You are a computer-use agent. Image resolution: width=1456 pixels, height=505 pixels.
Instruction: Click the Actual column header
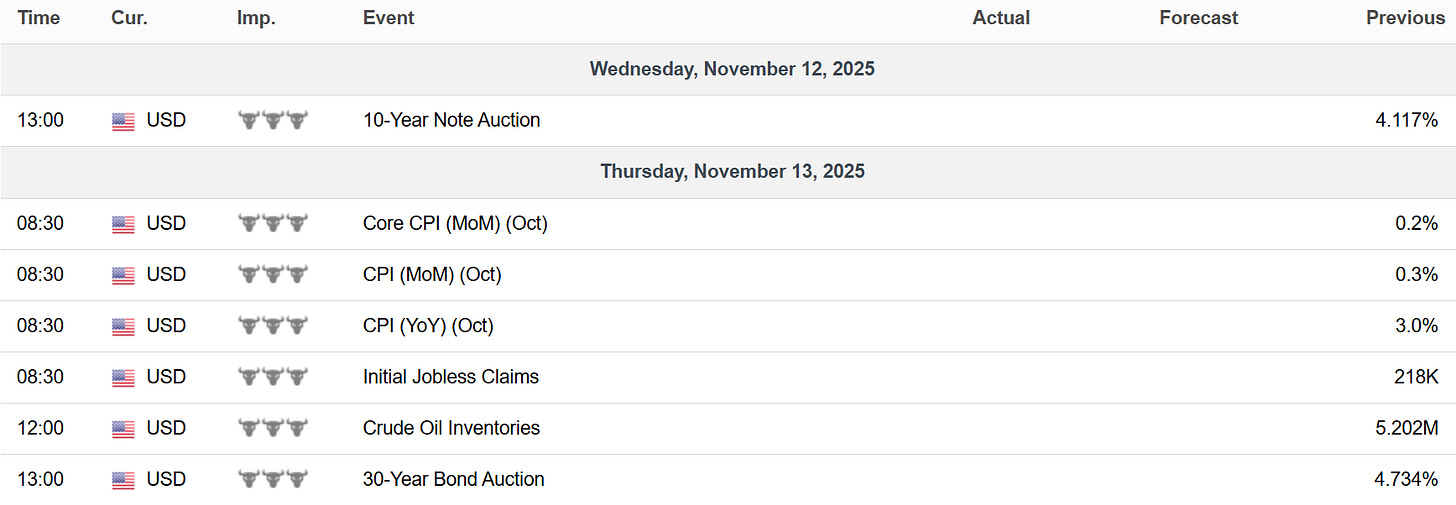pyautogui.click(x=1001, y=18)
